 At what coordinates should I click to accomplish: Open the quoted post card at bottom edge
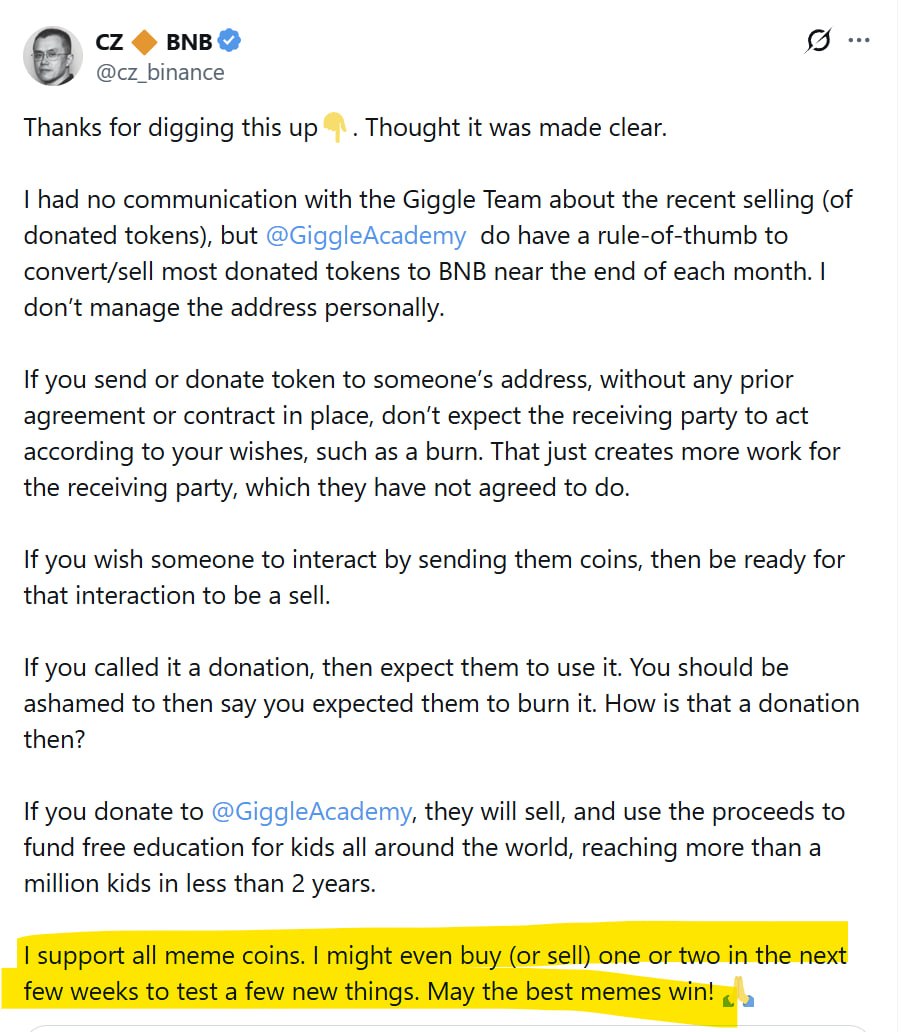[x=448, y=1028]
